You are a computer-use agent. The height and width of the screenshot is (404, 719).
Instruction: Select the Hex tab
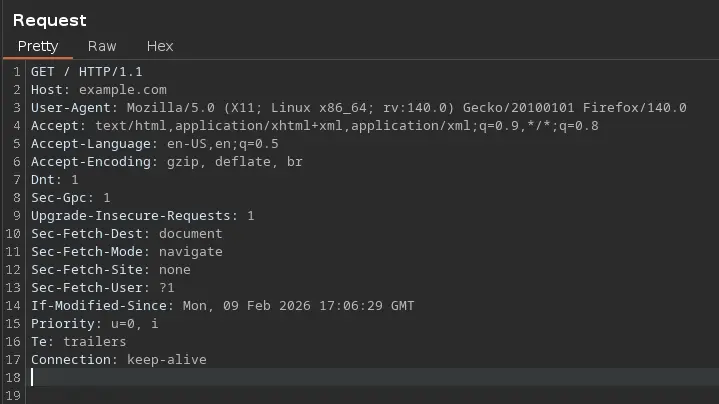(160, 46)
